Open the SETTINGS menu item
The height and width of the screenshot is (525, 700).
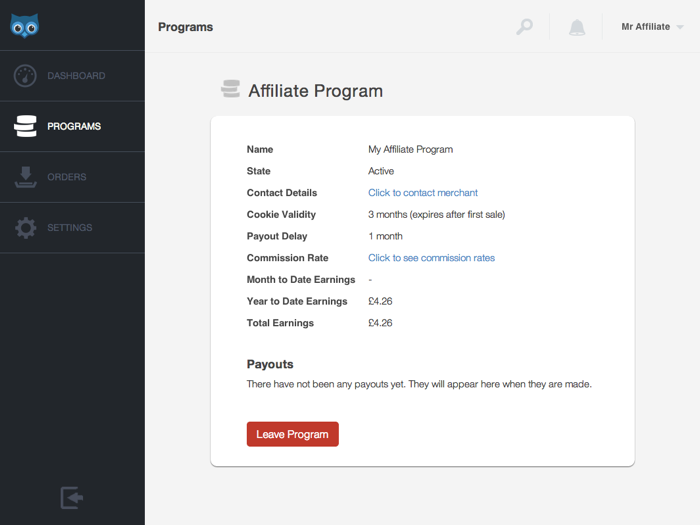72,228
